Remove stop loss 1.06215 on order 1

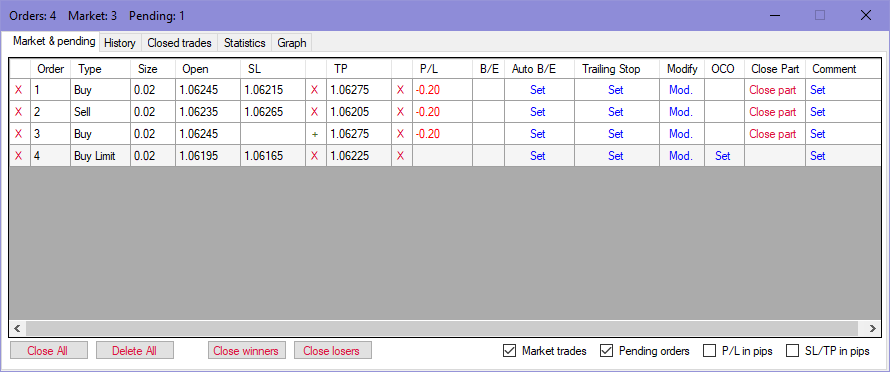point(315,90)
